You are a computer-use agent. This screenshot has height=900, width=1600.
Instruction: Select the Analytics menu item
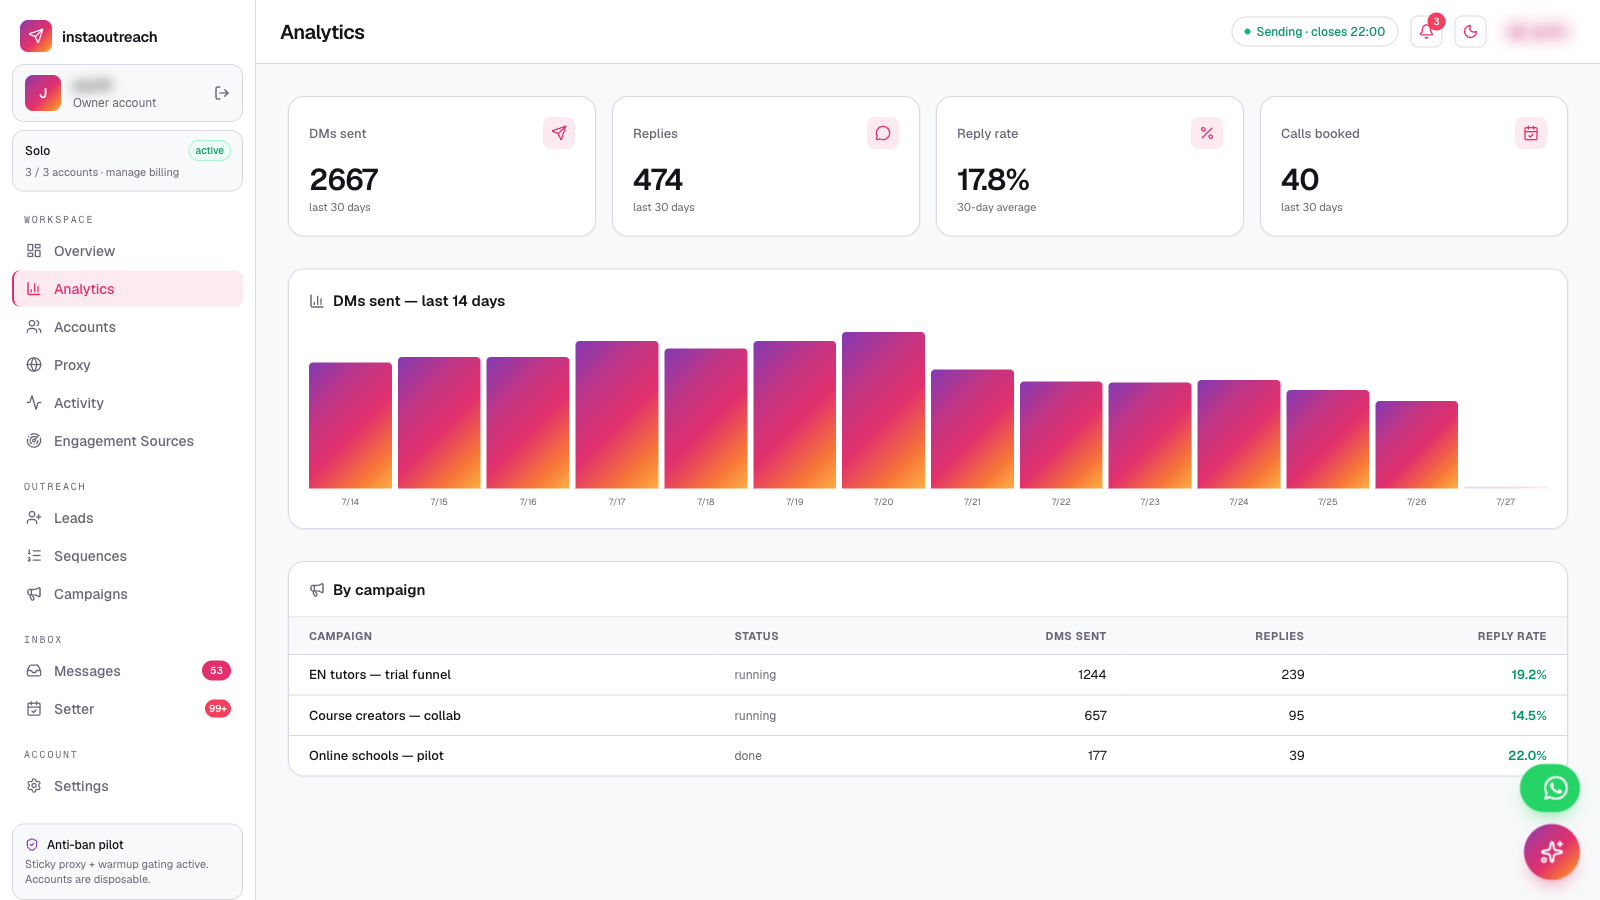point(127,289)
